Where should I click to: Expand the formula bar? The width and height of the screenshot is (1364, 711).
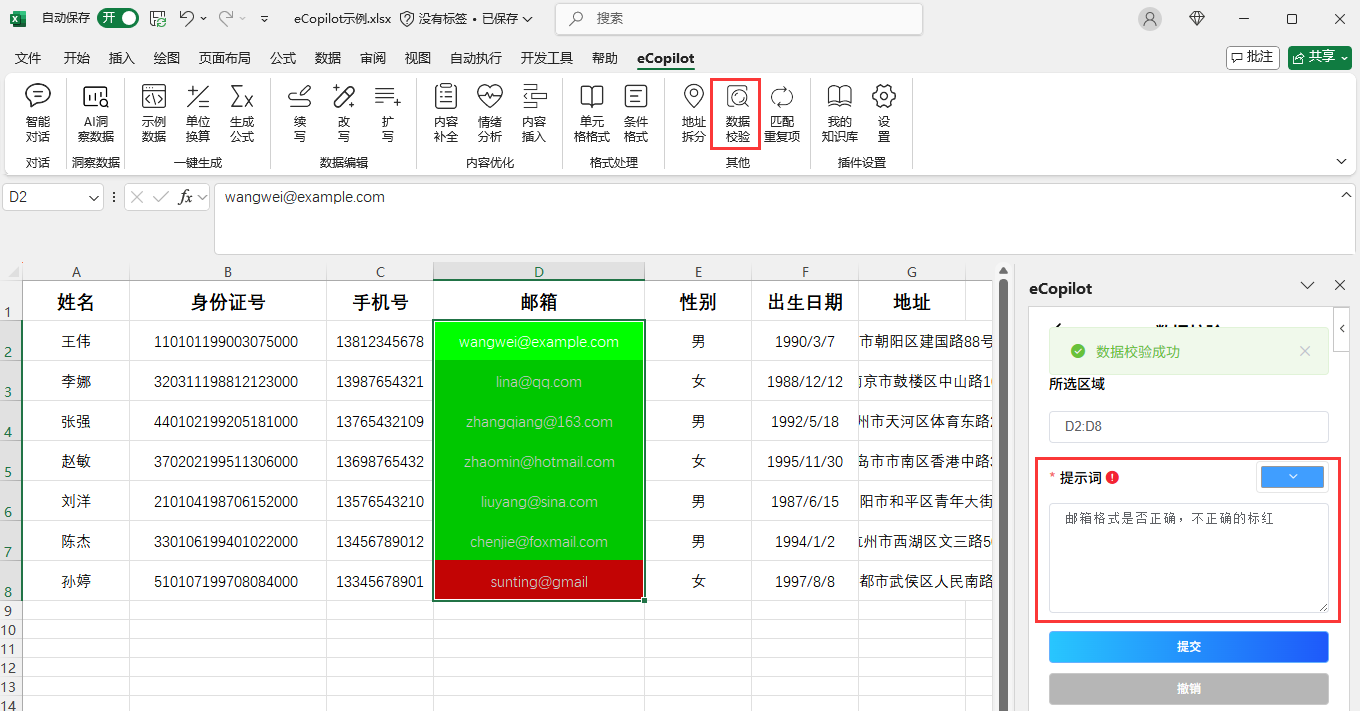tap(1346, 195)
